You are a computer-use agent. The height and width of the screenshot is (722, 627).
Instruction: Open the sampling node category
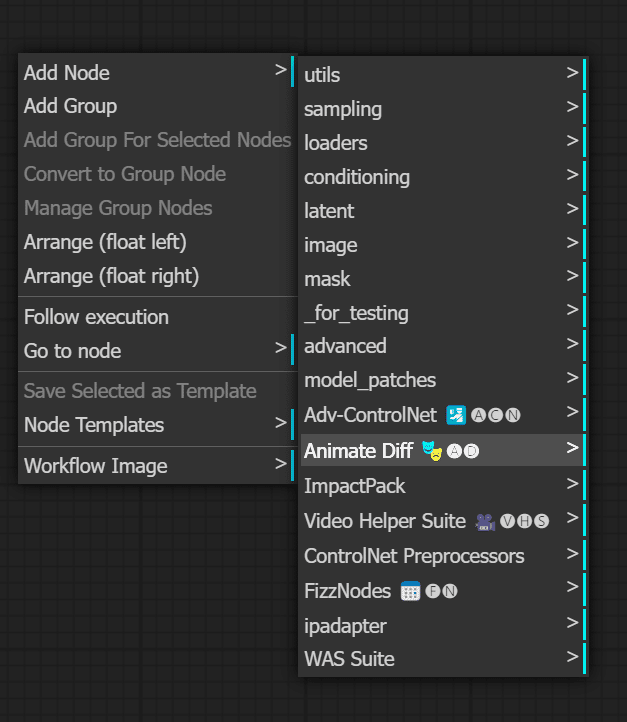(443, 109)
